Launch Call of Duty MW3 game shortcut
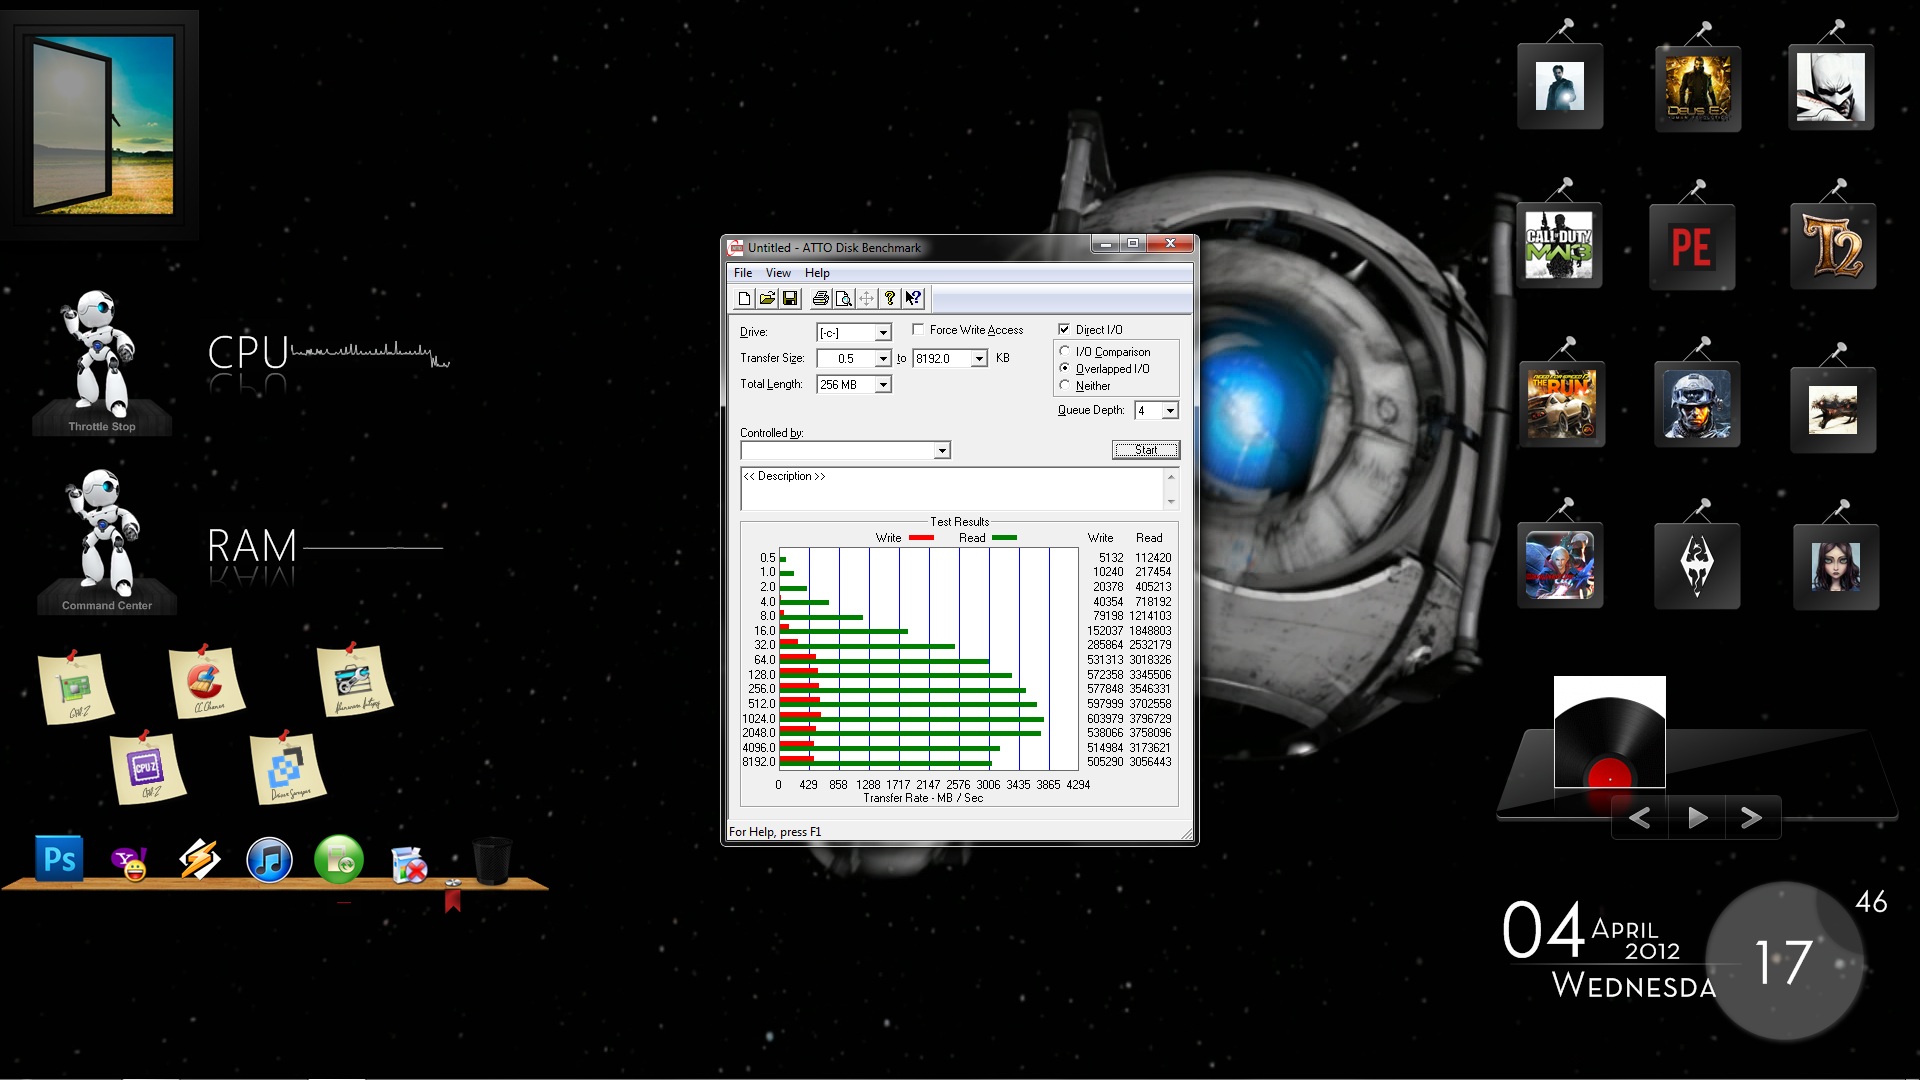Viewport: 1920px width, 1080px height. pos(1559,246)
